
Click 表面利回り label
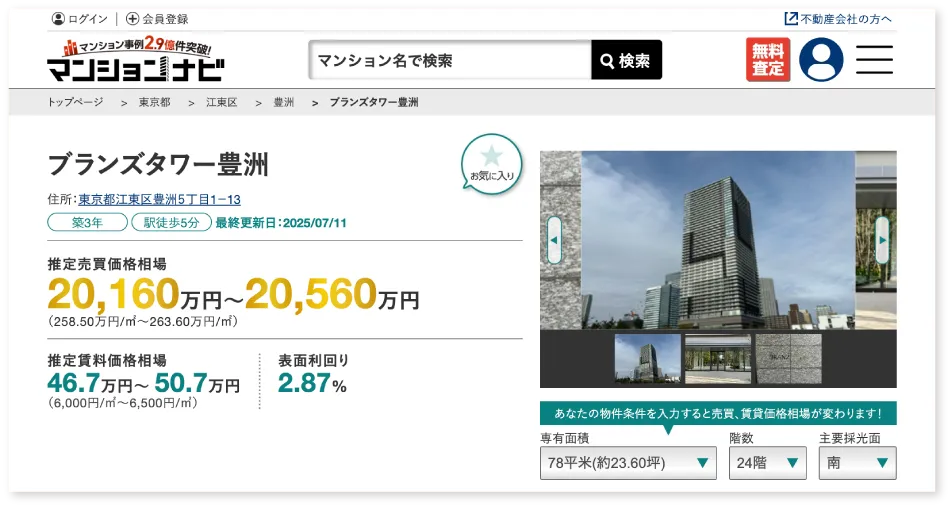tap(314, 361)
